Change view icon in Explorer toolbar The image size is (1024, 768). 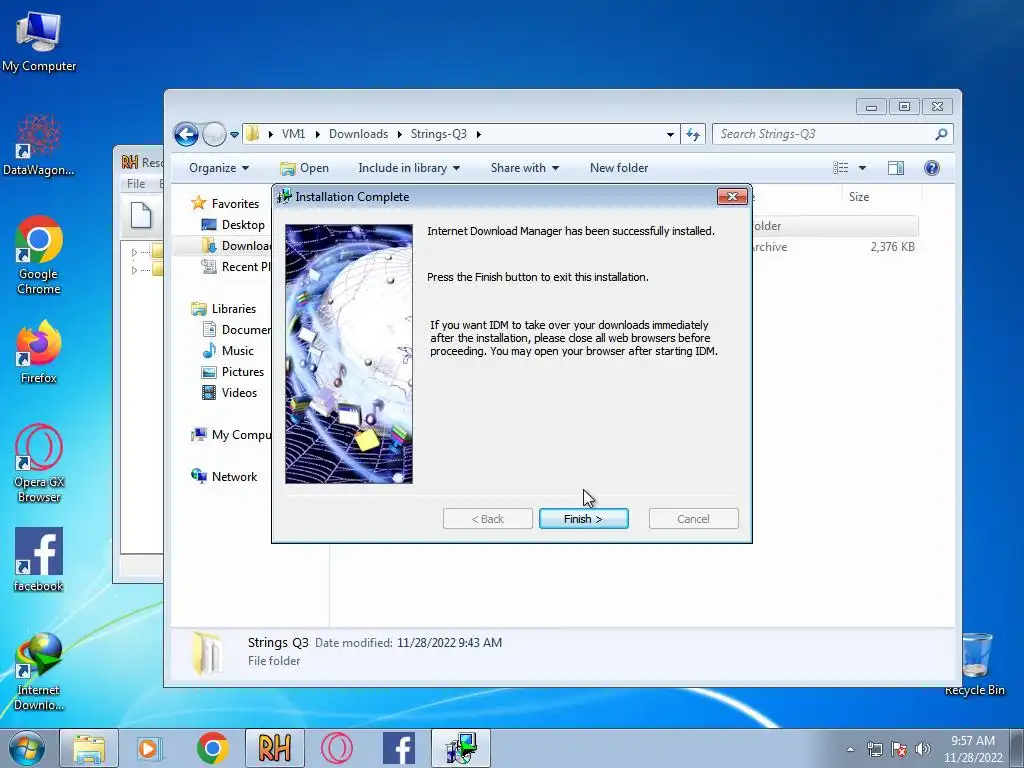tap(841, 168)
